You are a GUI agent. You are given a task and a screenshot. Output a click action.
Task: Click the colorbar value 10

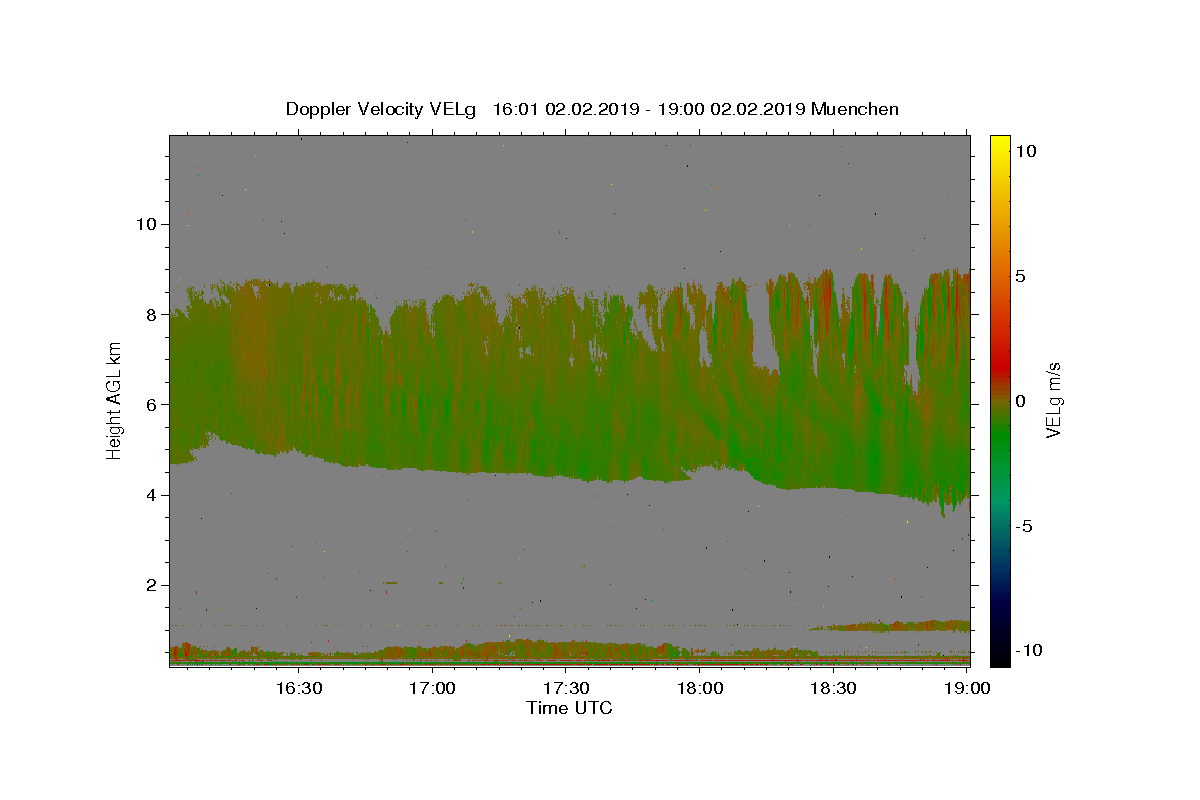pos(1025,151)
